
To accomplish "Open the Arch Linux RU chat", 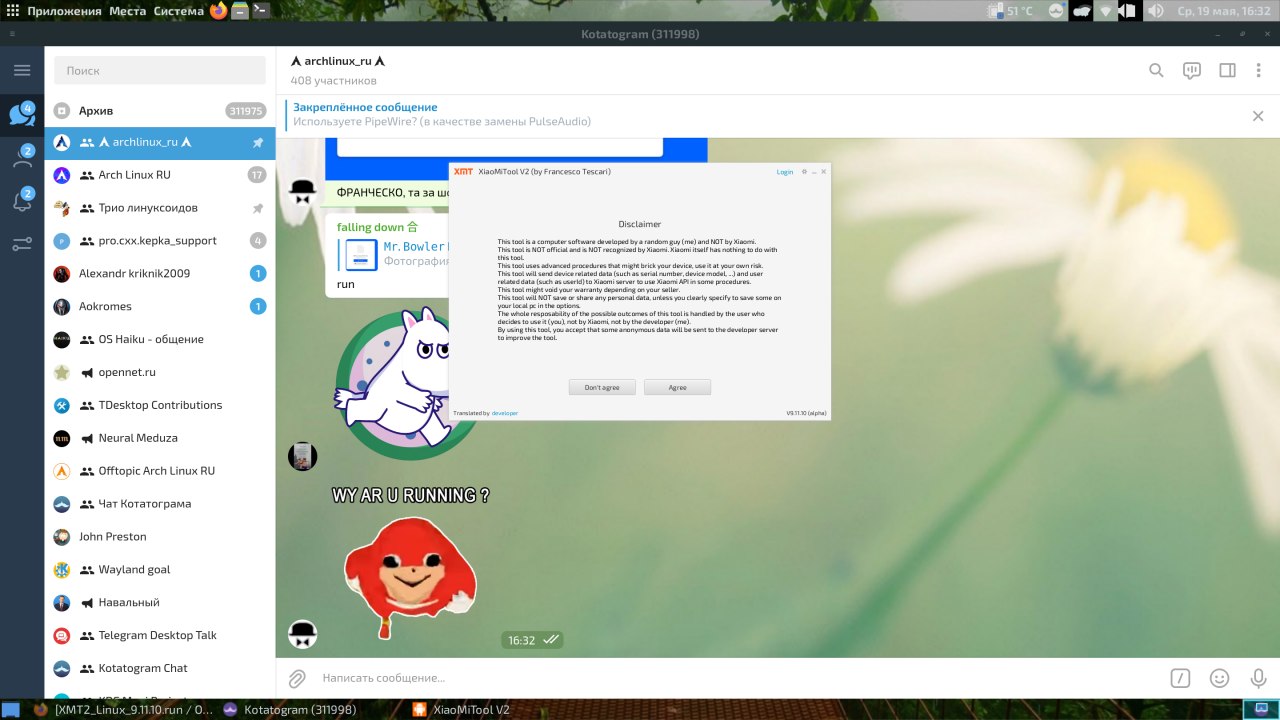I will click(160, 175).
